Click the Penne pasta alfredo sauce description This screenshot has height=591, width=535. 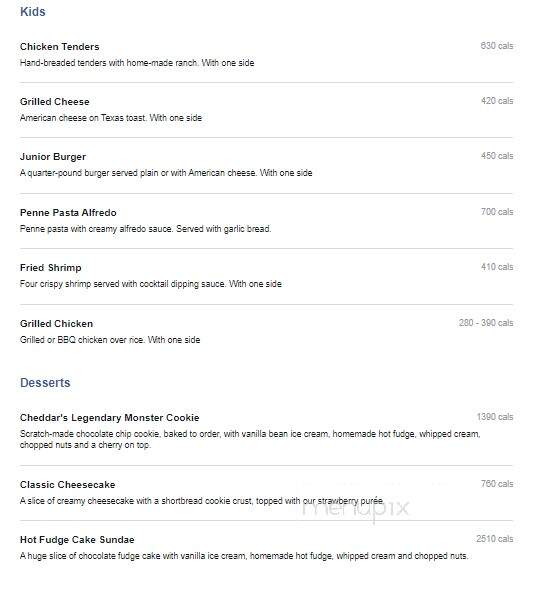click(x=146, y=229)
